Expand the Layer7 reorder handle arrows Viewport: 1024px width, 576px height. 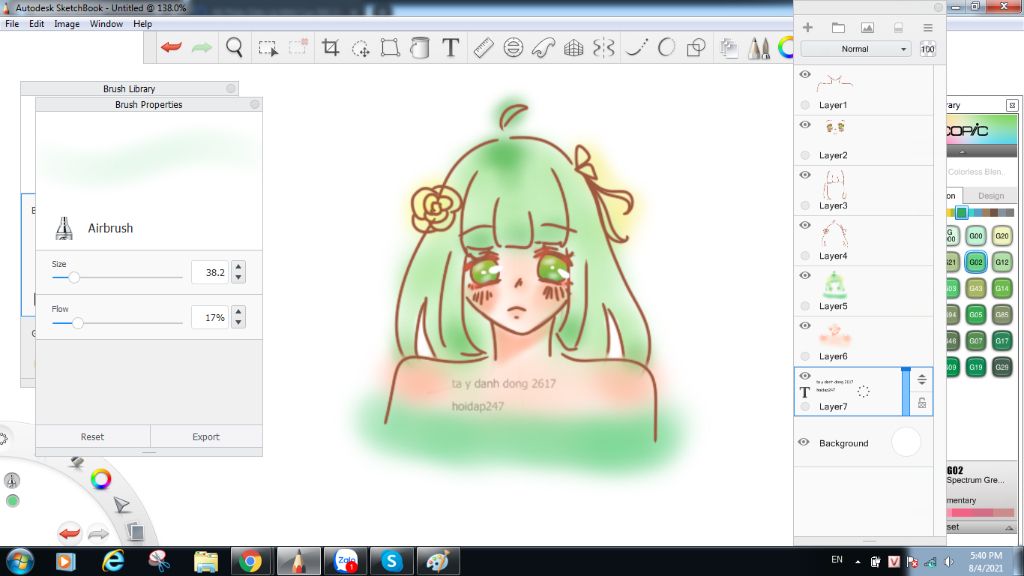922,379
